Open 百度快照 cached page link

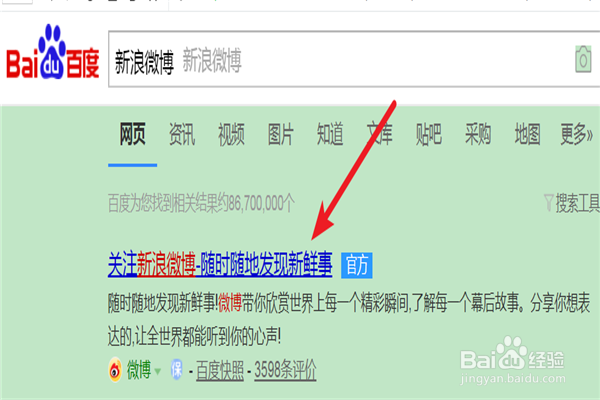click(x=220, y=371)
